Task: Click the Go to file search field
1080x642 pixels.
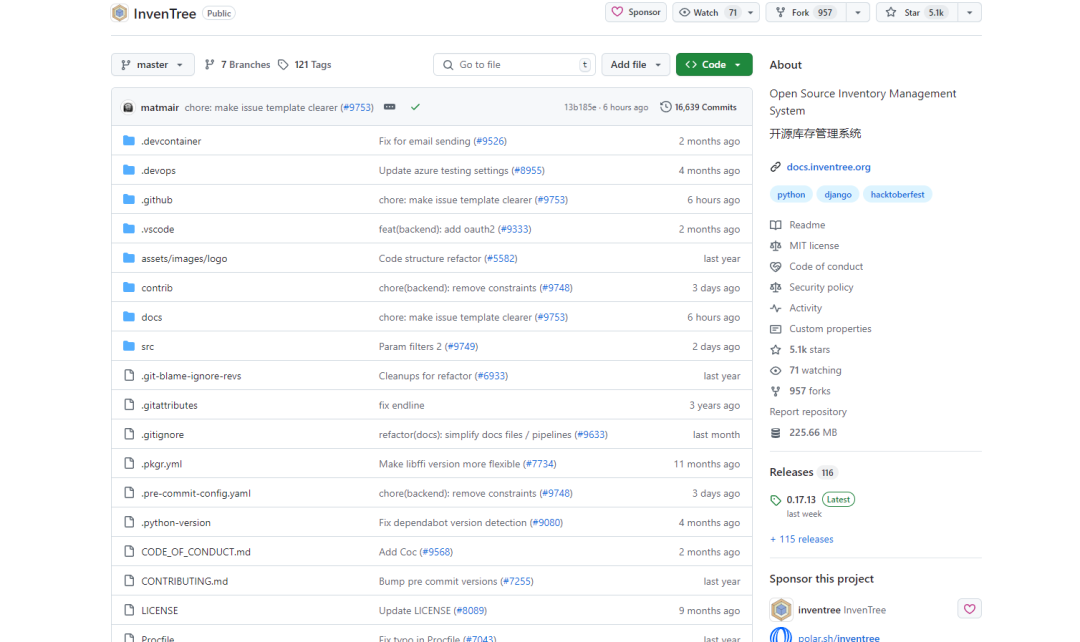Action: (x=515, y=65)
